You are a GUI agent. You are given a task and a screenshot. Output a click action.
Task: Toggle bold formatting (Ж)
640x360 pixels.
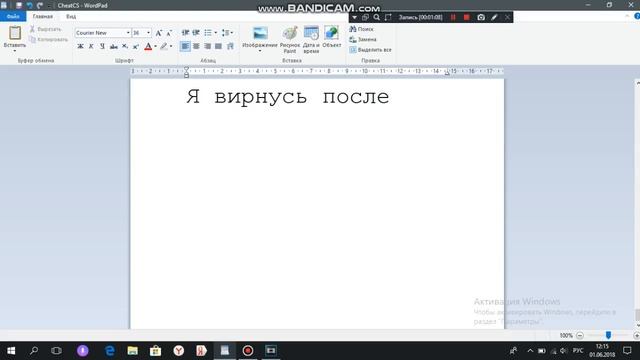click(80, 46)
